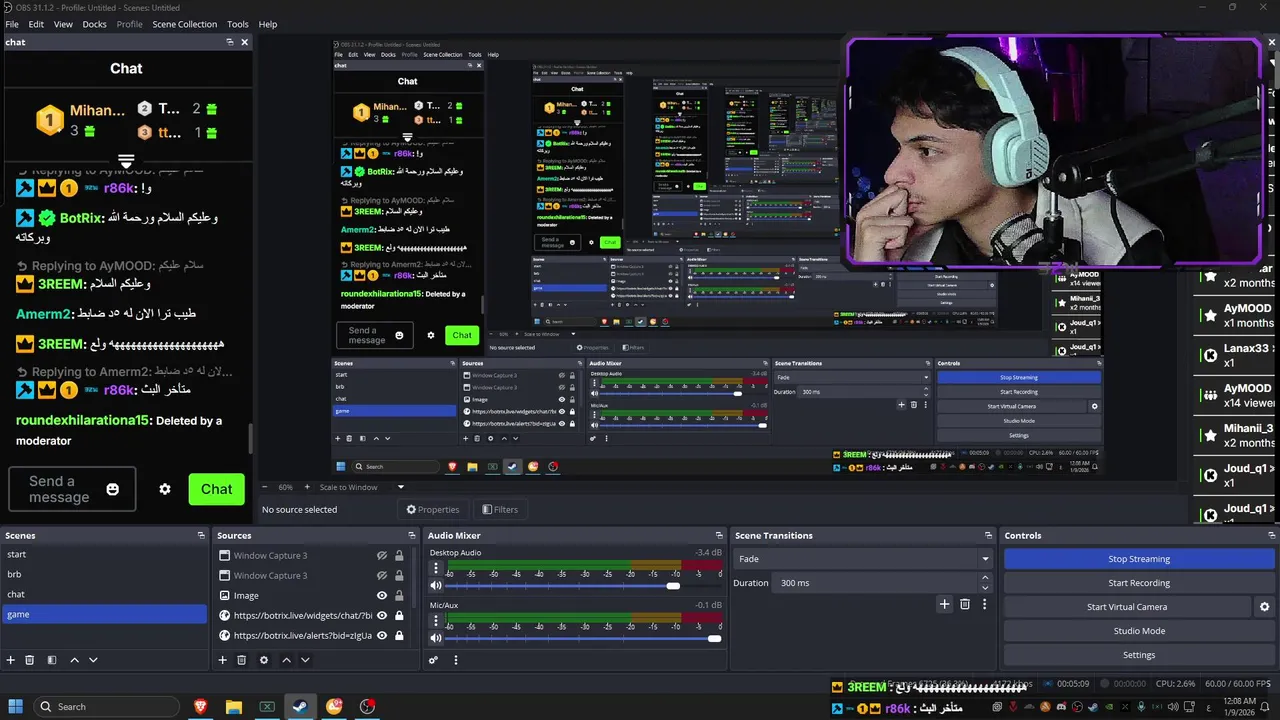Hide the botrix alerts source

pyautogui.click(x=381, y=636)
